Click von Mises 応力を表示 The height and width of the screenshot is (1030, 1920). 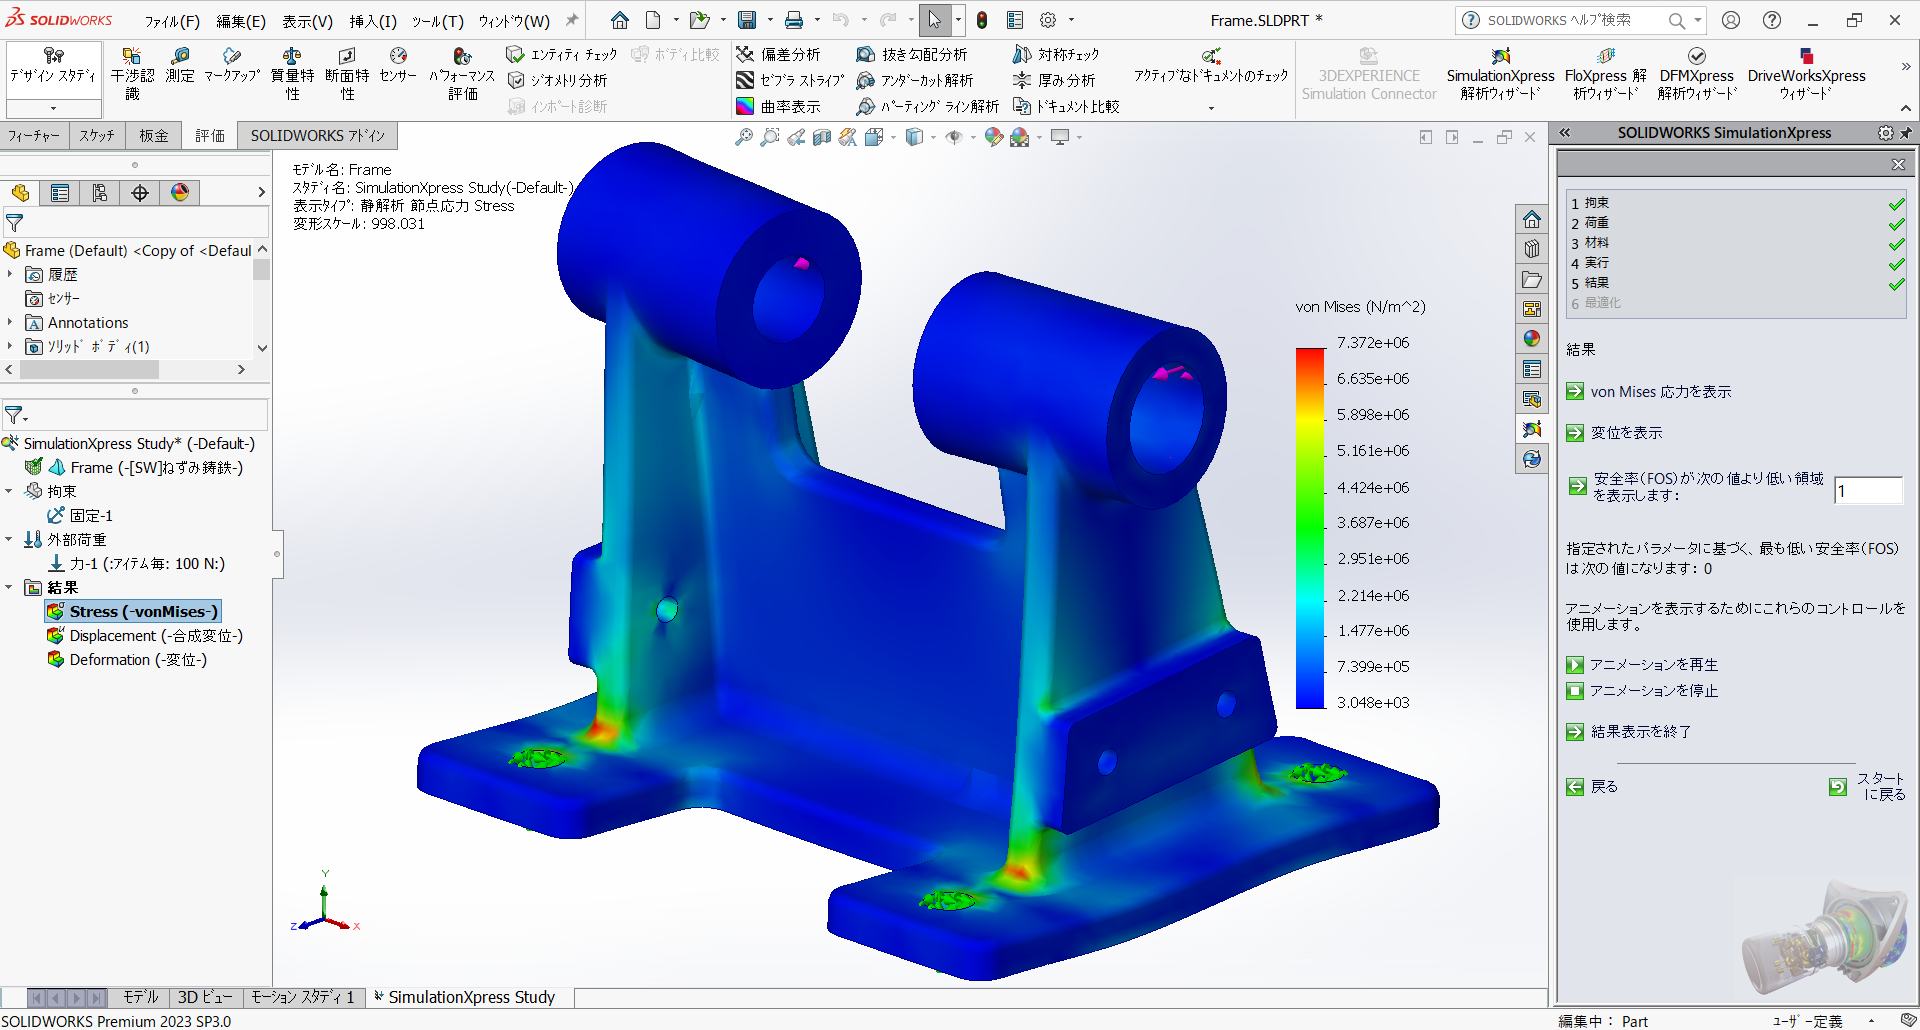coord(1648,392)
